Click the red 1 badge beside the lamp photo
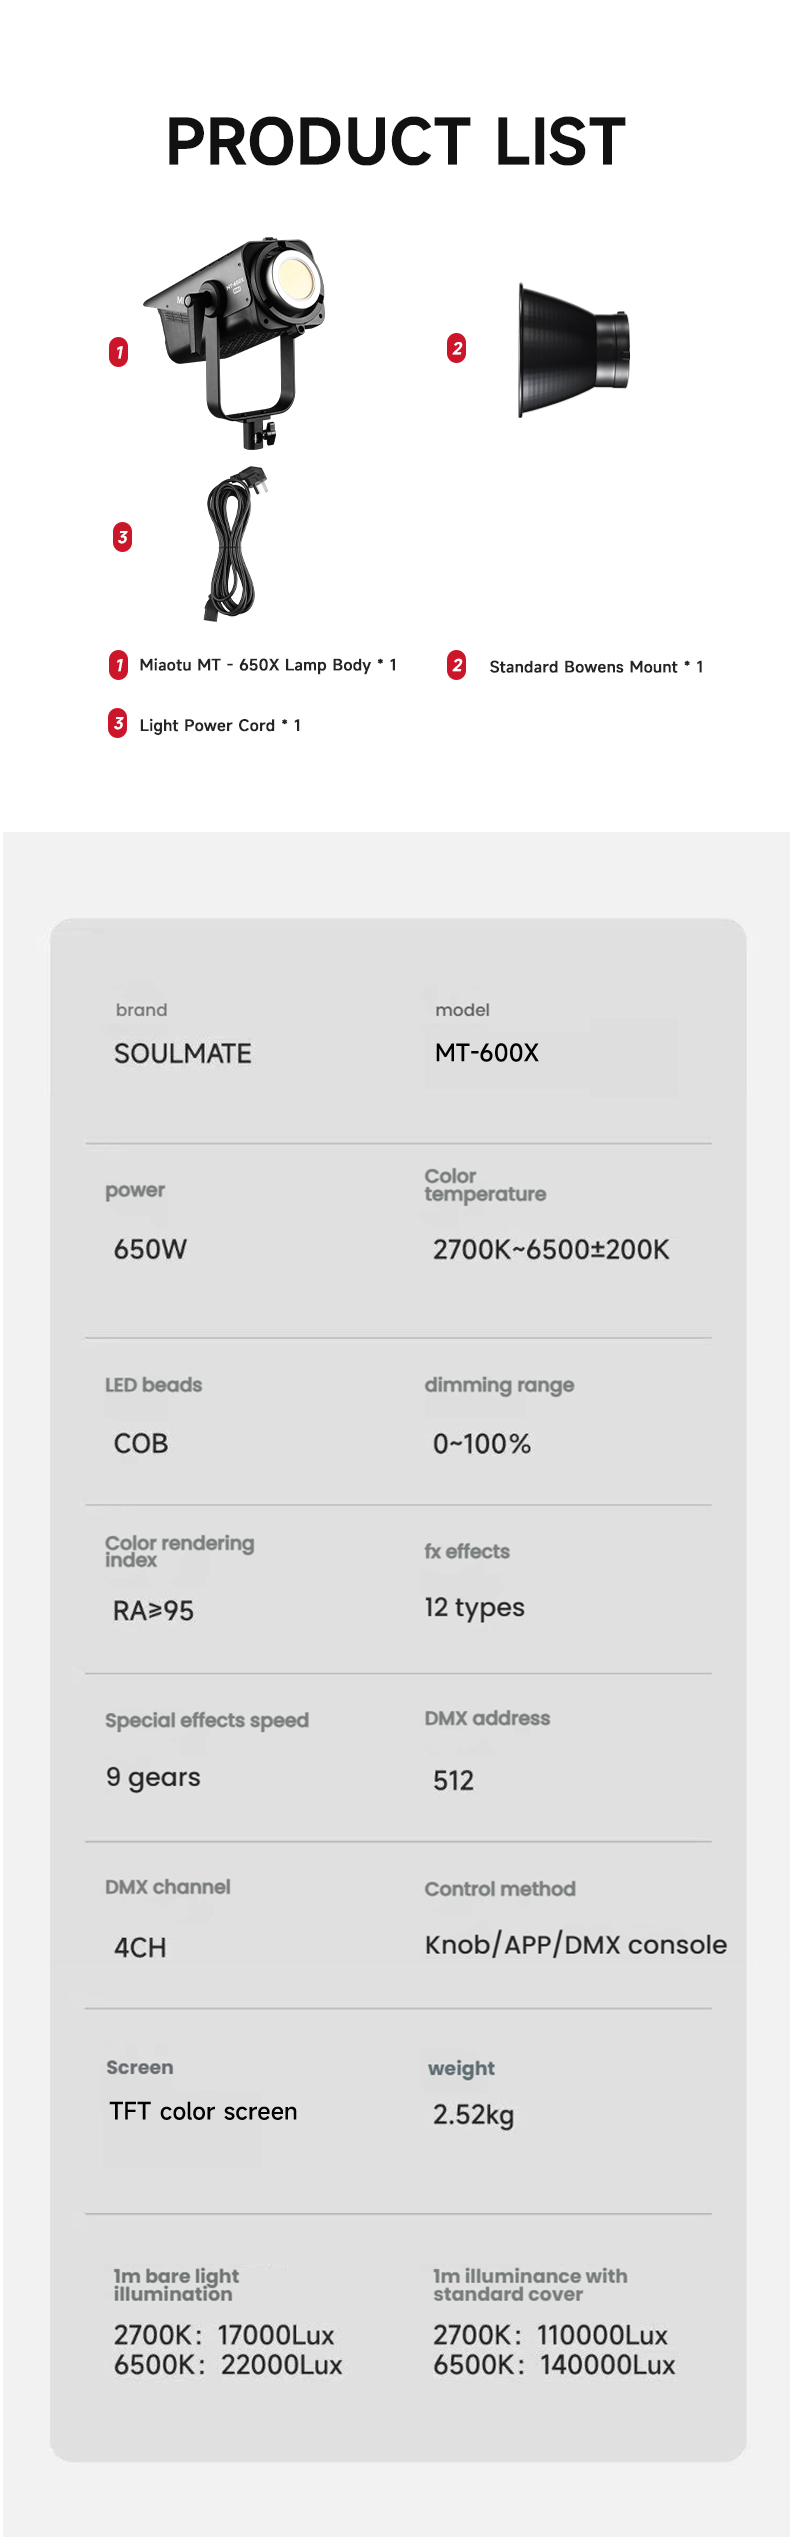The width and height of the screenshot is (790, 2537). [x=119, y=352]
